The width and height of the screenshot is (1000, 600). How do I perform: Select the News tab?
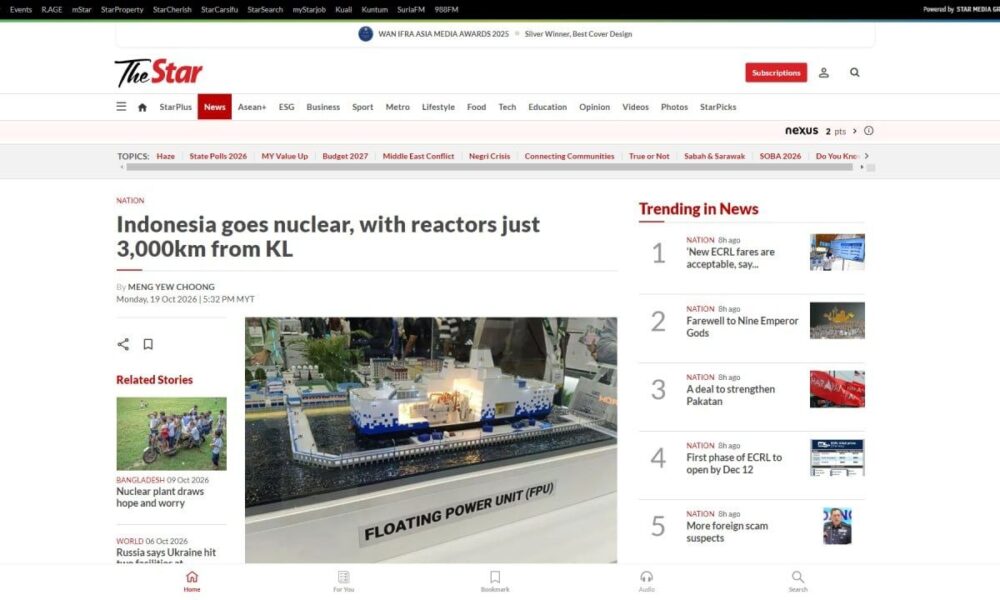214,106
